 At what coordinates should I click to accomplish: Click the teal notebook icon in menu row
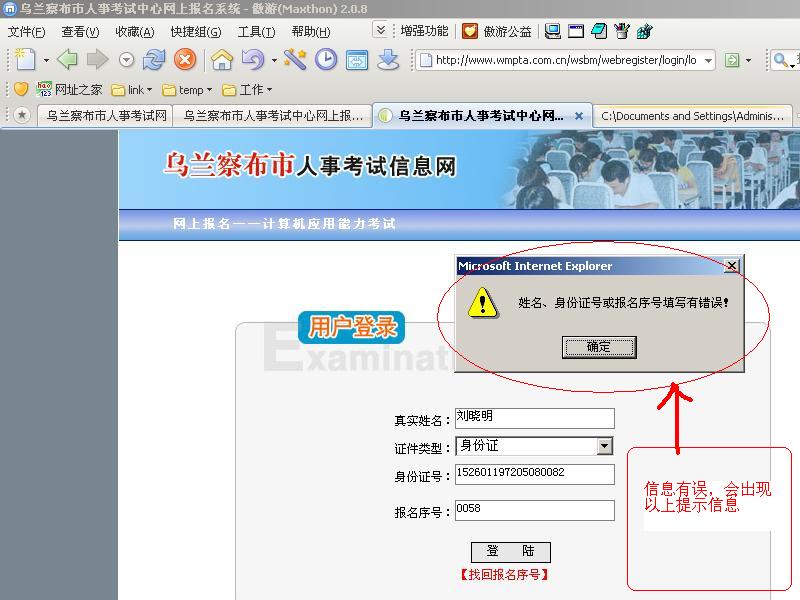[599, 32]
